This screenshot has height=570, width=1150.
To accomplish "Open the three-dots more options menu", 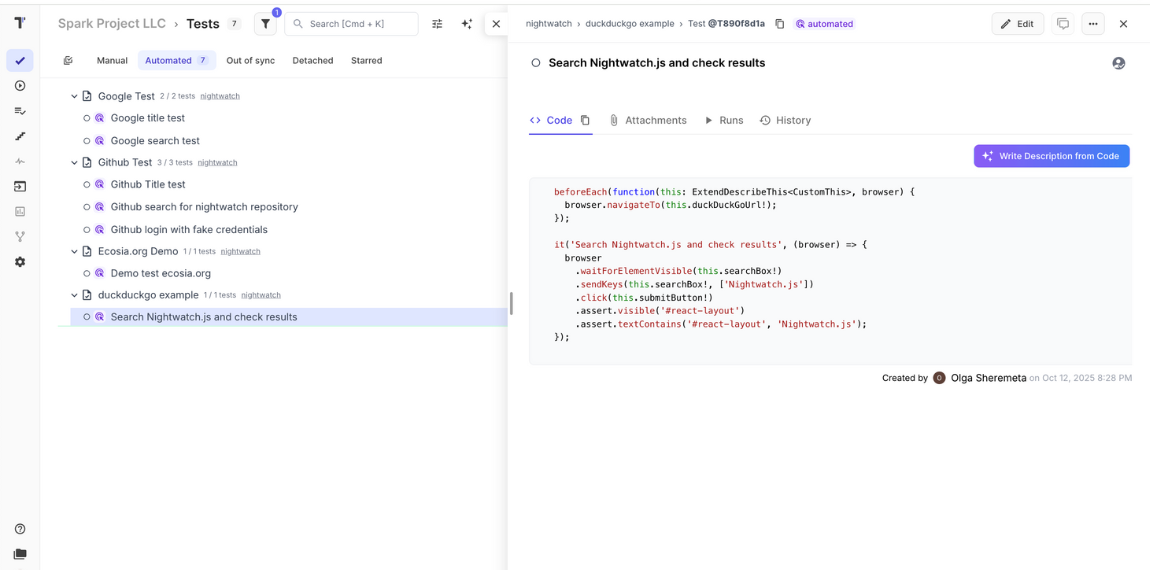I will click(x=1093, y=24).
